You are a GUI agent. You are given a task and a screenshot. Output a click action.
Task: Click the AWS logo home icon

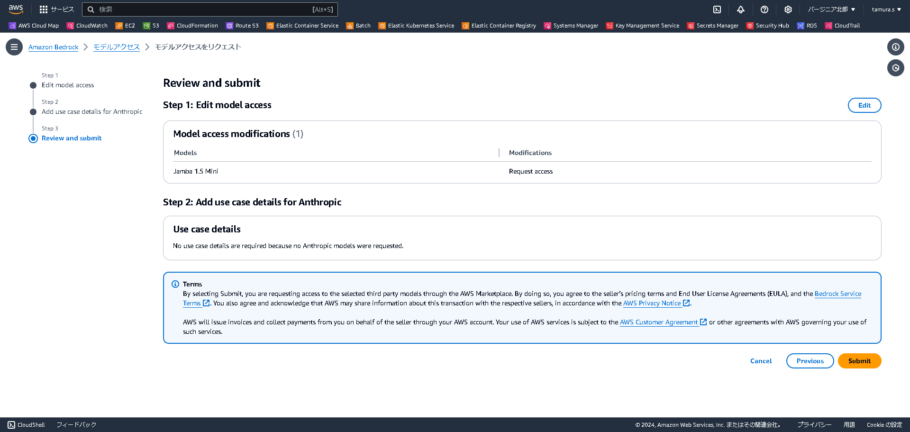[x=16, y=9]
